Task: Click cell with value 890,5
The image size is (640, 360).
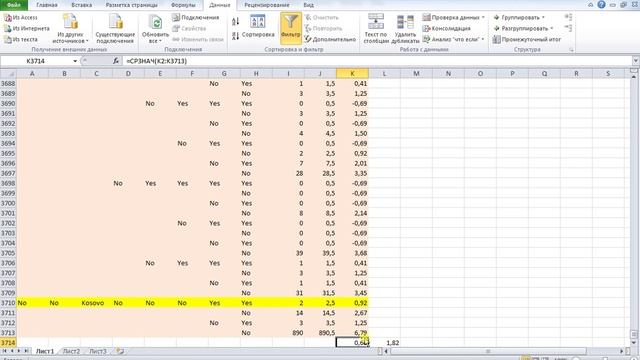Action: [x=320, y=333]
